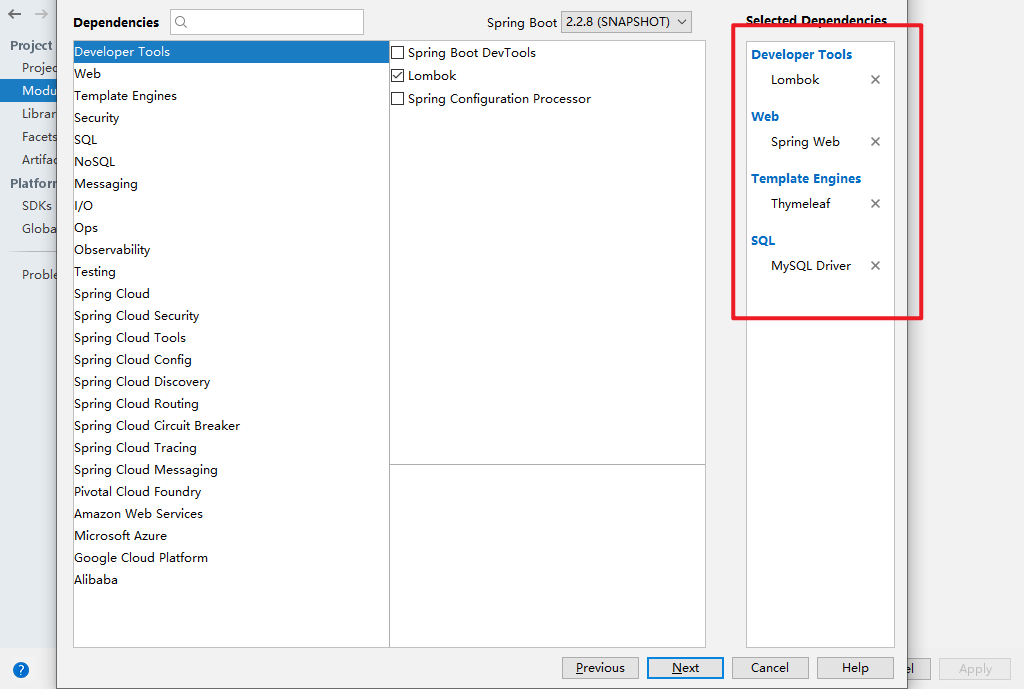Select the Messaging category
1024x689 pixels.
click(x=231, y=184)
